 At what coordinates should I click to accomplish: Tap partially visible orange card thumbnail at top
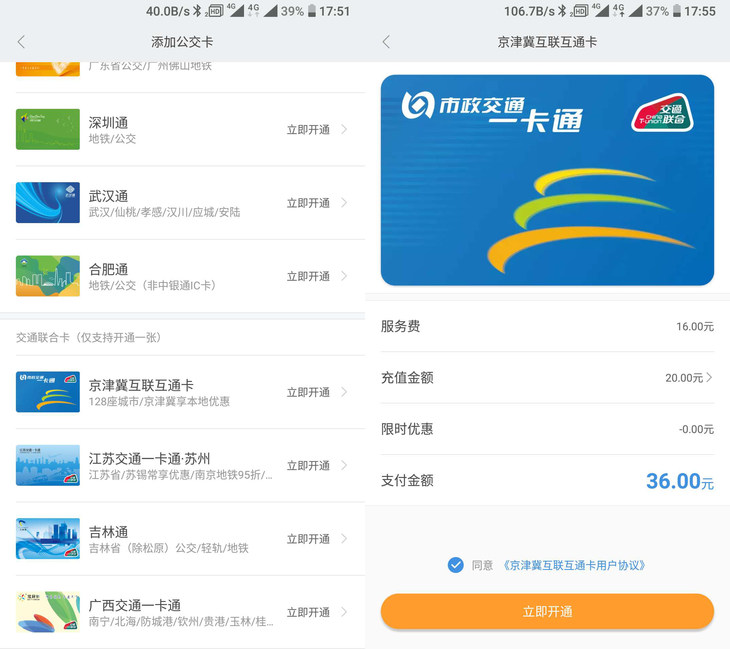pyautogui.click(x=48, y=69)
